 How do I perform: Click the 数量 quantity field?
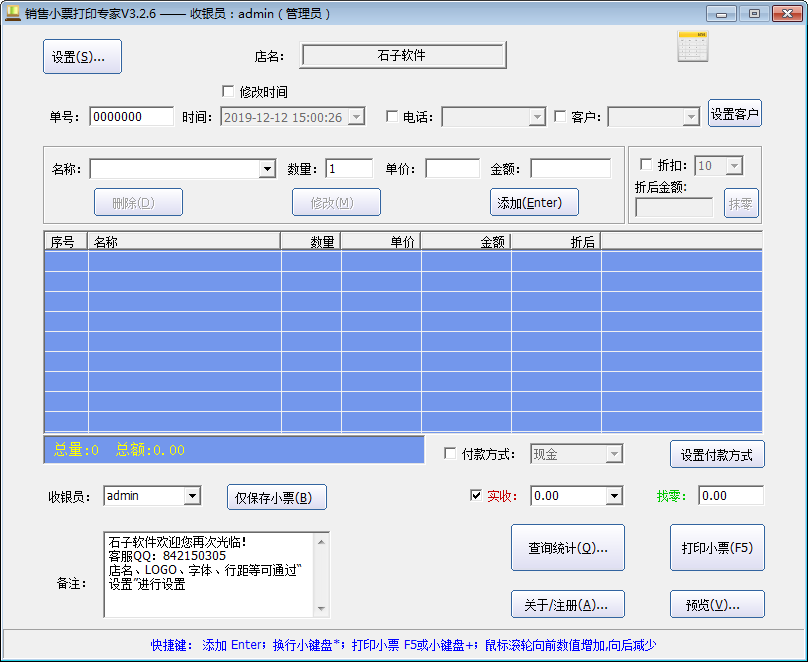[x=349, y=169]
